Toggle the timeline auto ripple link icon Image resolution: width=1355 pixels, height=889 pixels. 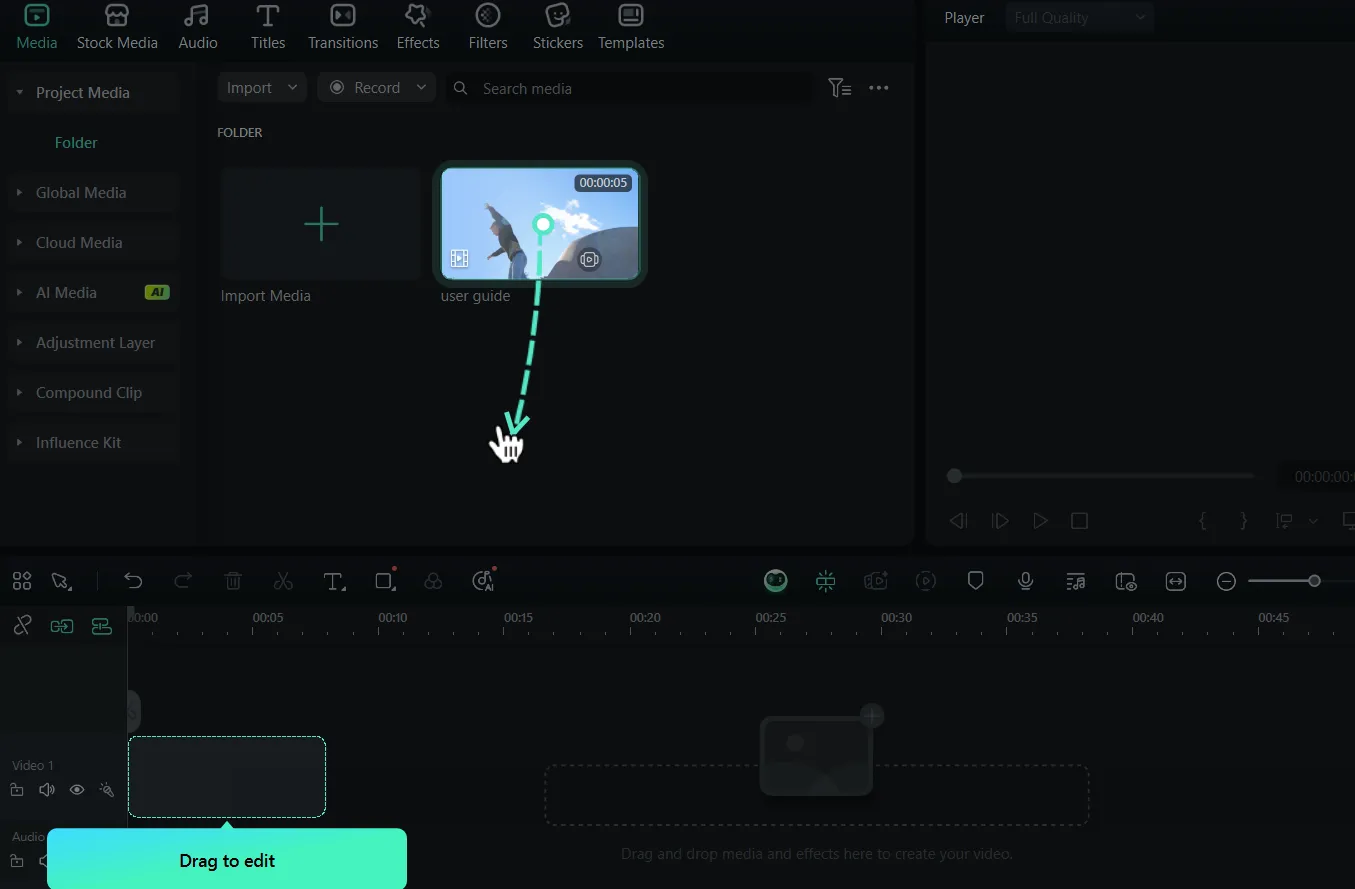click(x=22, y=626)
